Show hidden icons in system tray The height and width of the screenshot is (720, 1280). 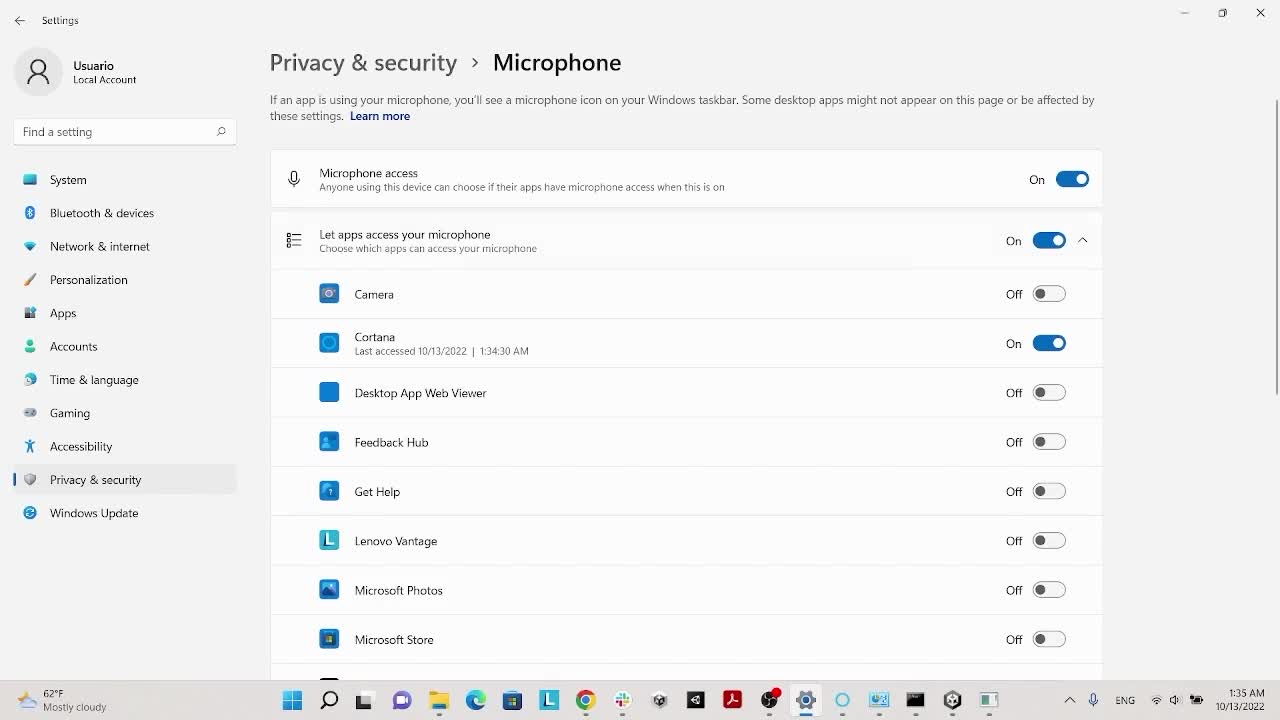[x=1069, y=700]
